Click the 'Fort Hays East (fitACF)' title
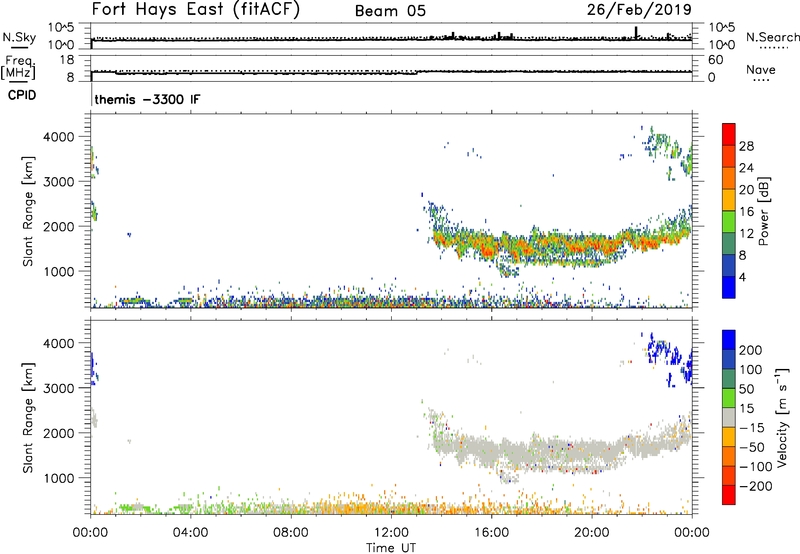 (195, 9)
